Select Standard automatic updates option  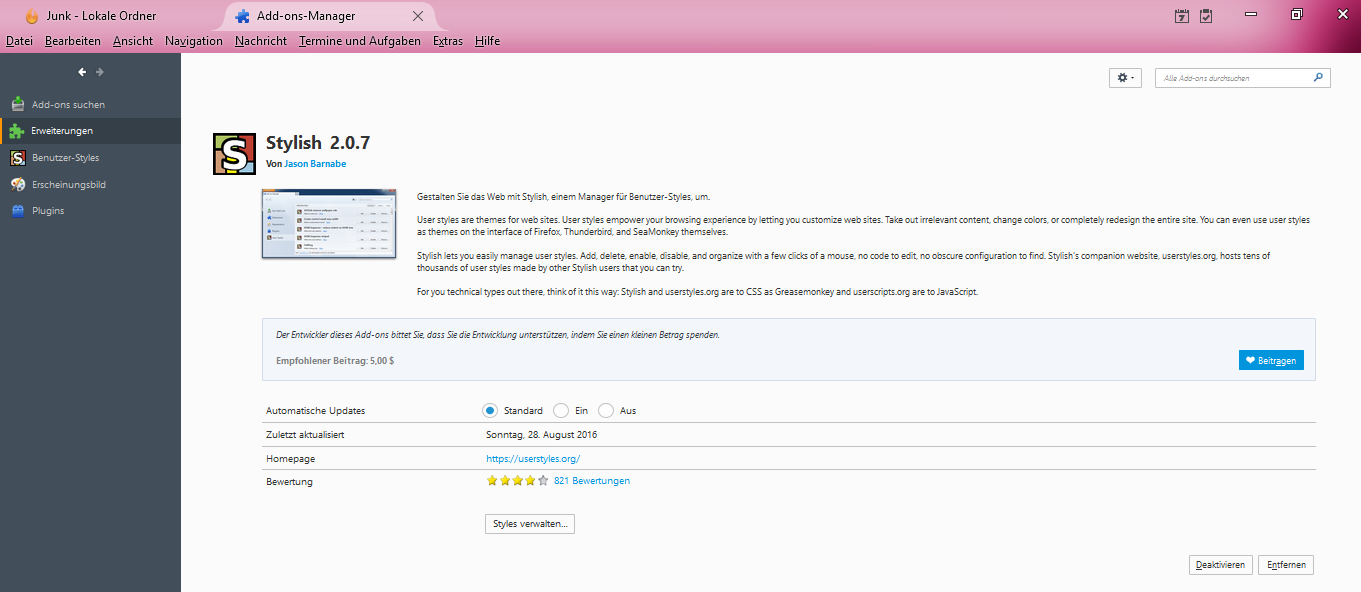[490, 410]
